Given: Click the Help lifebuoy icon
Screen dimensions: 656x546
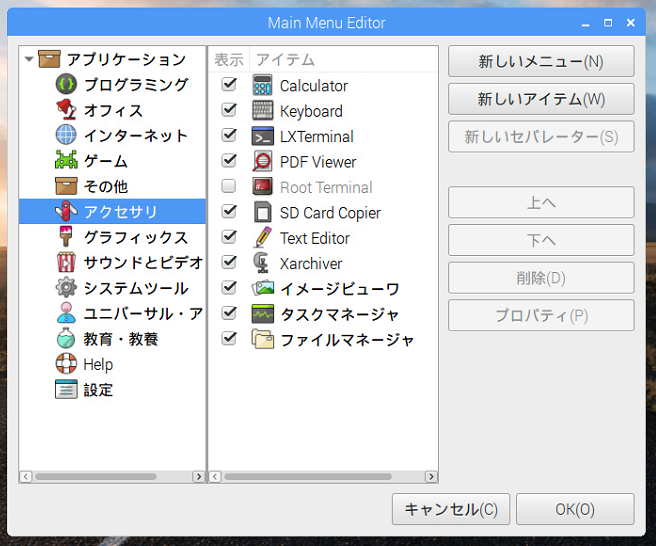Looking at the screenshot, I should click(66, 364).
